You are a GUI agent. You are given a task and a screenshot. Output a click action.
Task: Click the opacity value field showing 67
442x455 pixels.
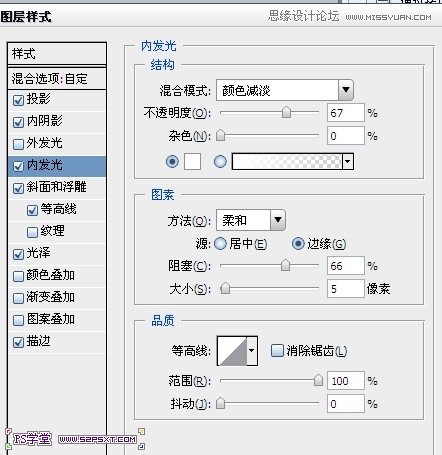pos(346,113)
